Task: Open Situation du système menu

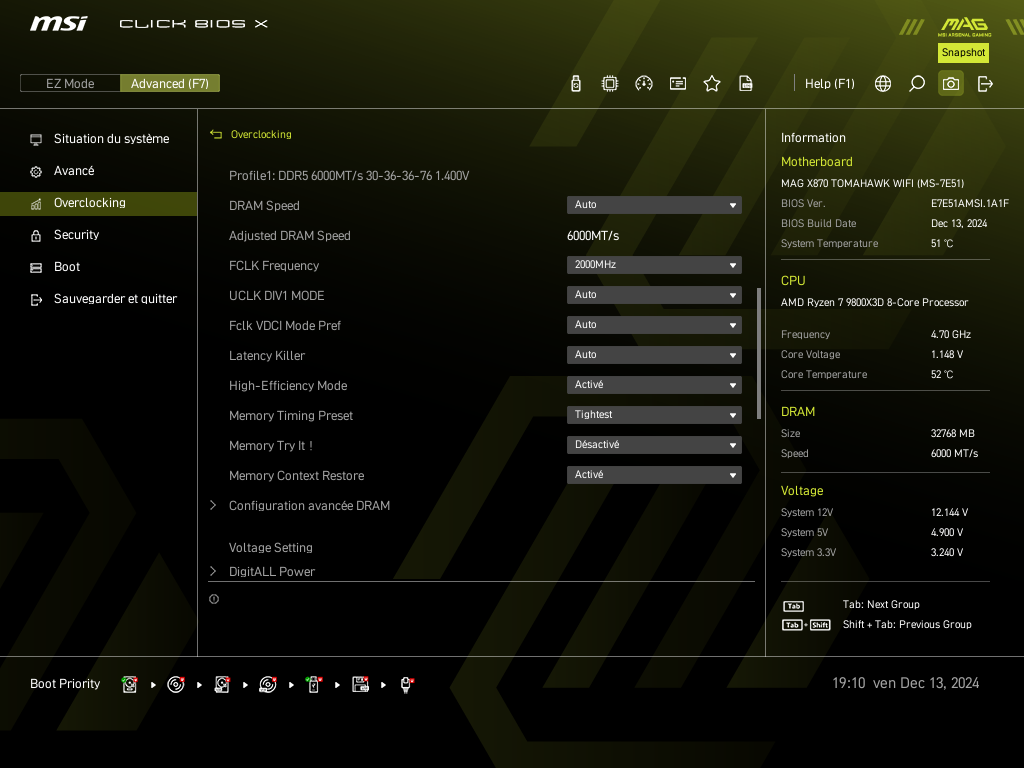Action: [111, 139]
